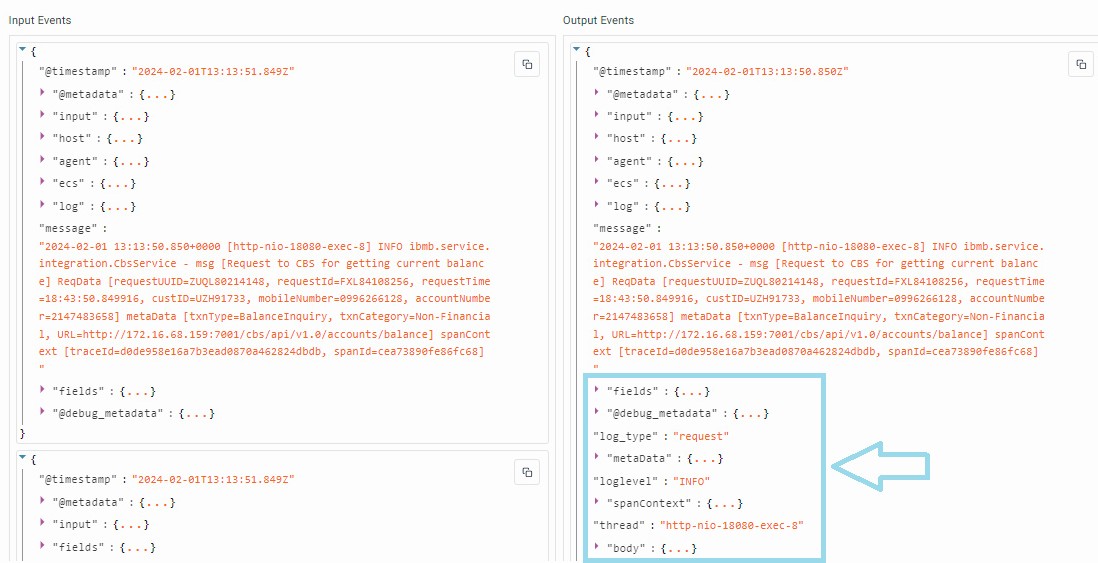
Task: Expand "fields" node in Output Events
Action: point(597,390)
